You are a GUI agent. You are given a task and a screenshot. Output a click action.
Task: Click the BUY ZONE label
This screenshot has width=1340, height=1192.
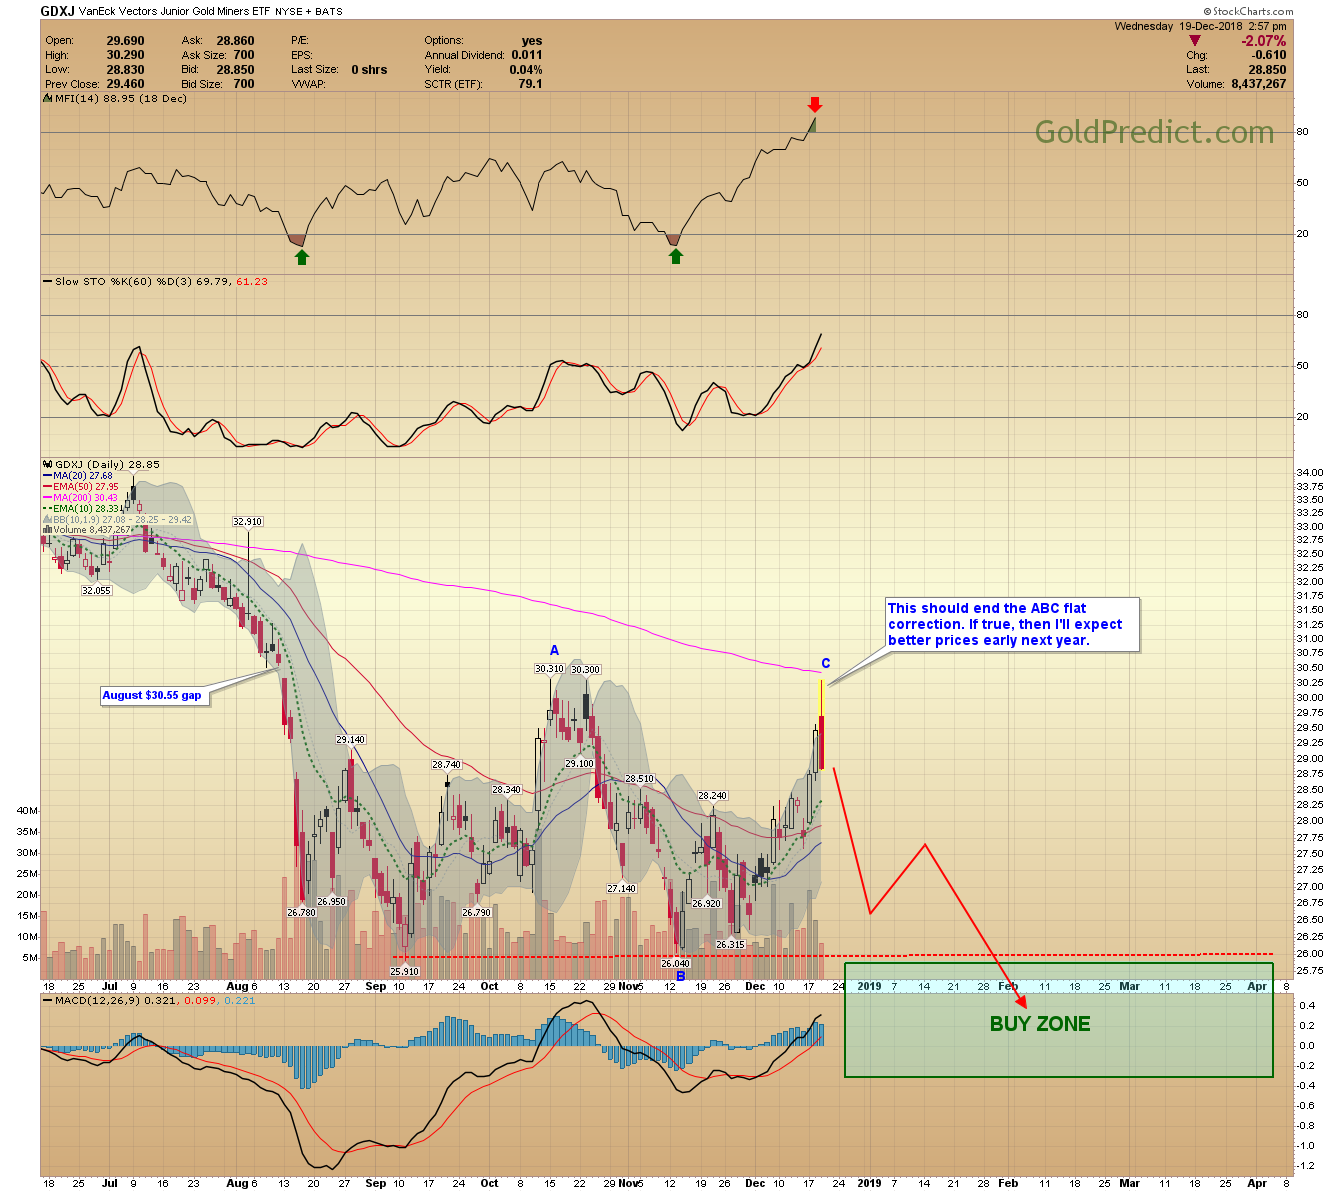point(1040,1024)
